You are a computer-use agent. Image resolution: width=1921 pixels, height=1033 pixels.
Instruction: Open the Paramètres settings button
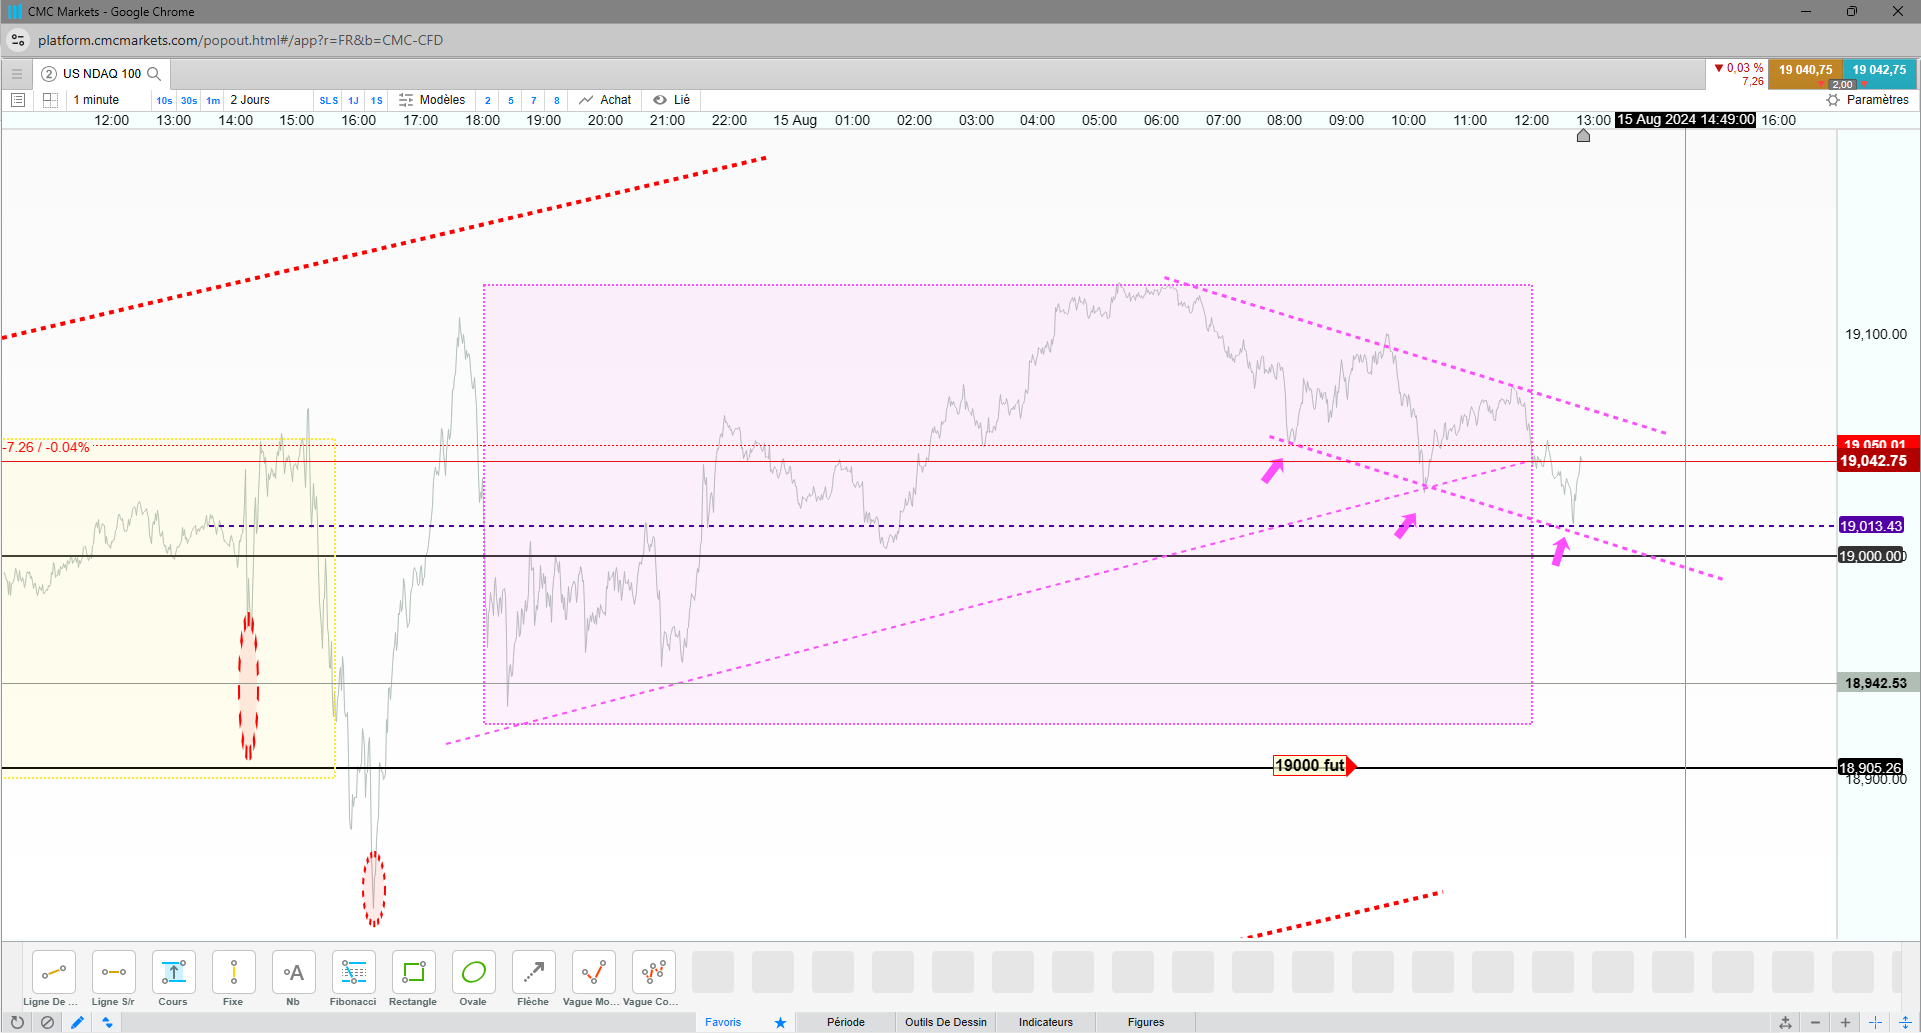pyautogui.click(x=1868, y=100)
